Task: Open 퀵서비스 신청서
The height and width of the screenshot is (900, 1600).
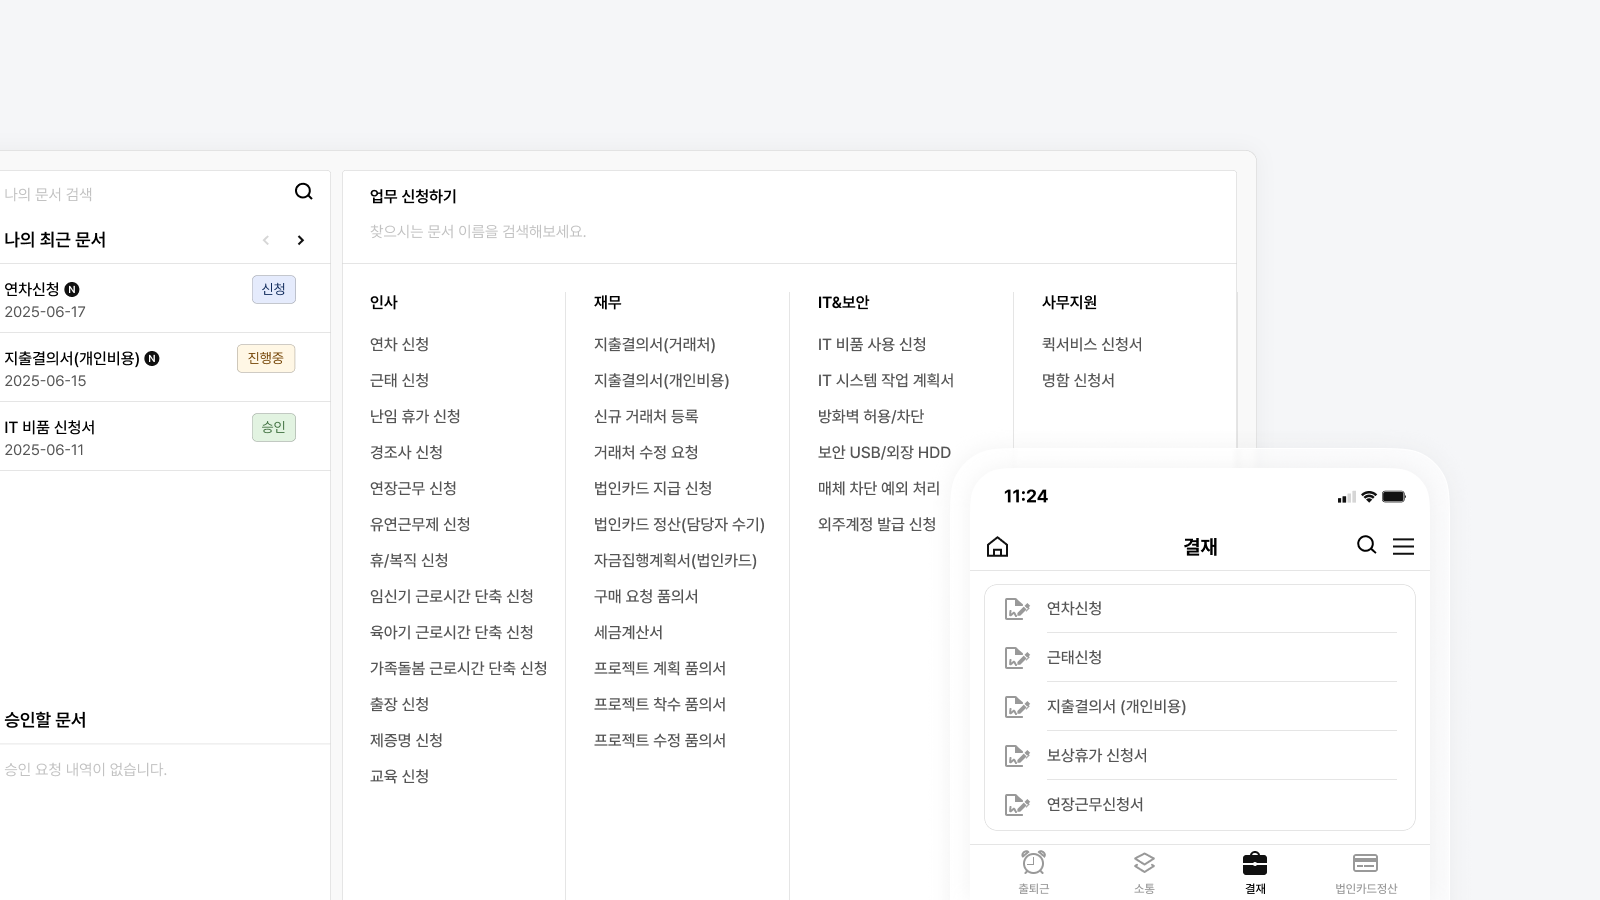Action: coord(1092,344)
